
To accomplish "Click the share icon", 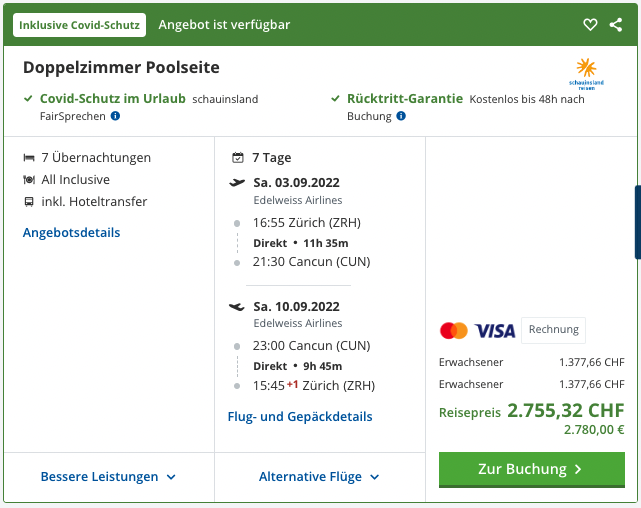I will click(x=615, y=24).
